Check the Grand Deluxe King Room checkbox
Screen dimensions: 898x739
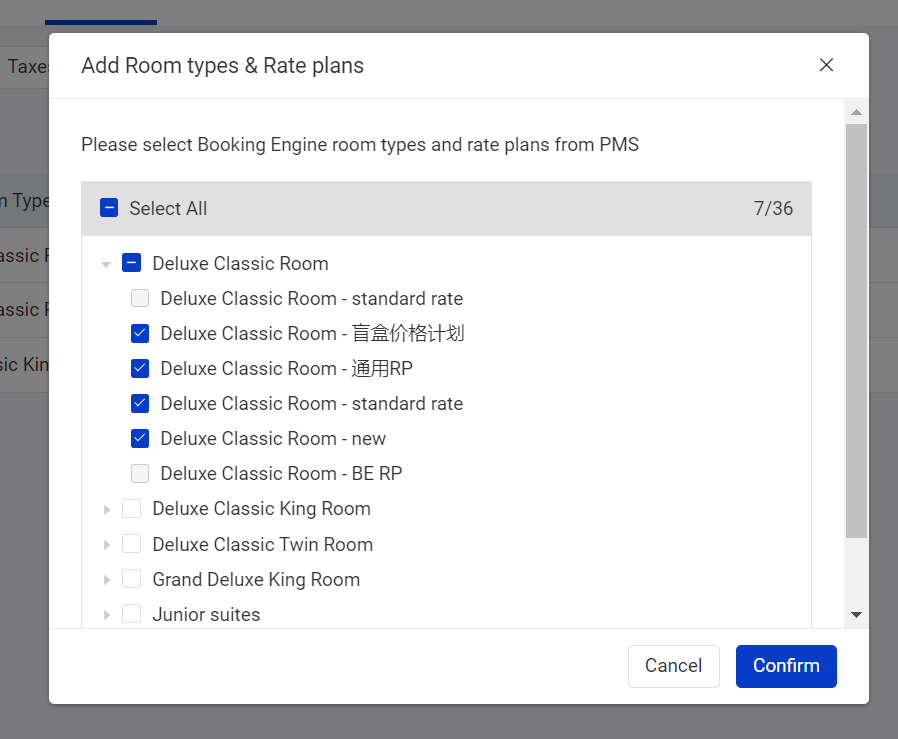(131, 579)
